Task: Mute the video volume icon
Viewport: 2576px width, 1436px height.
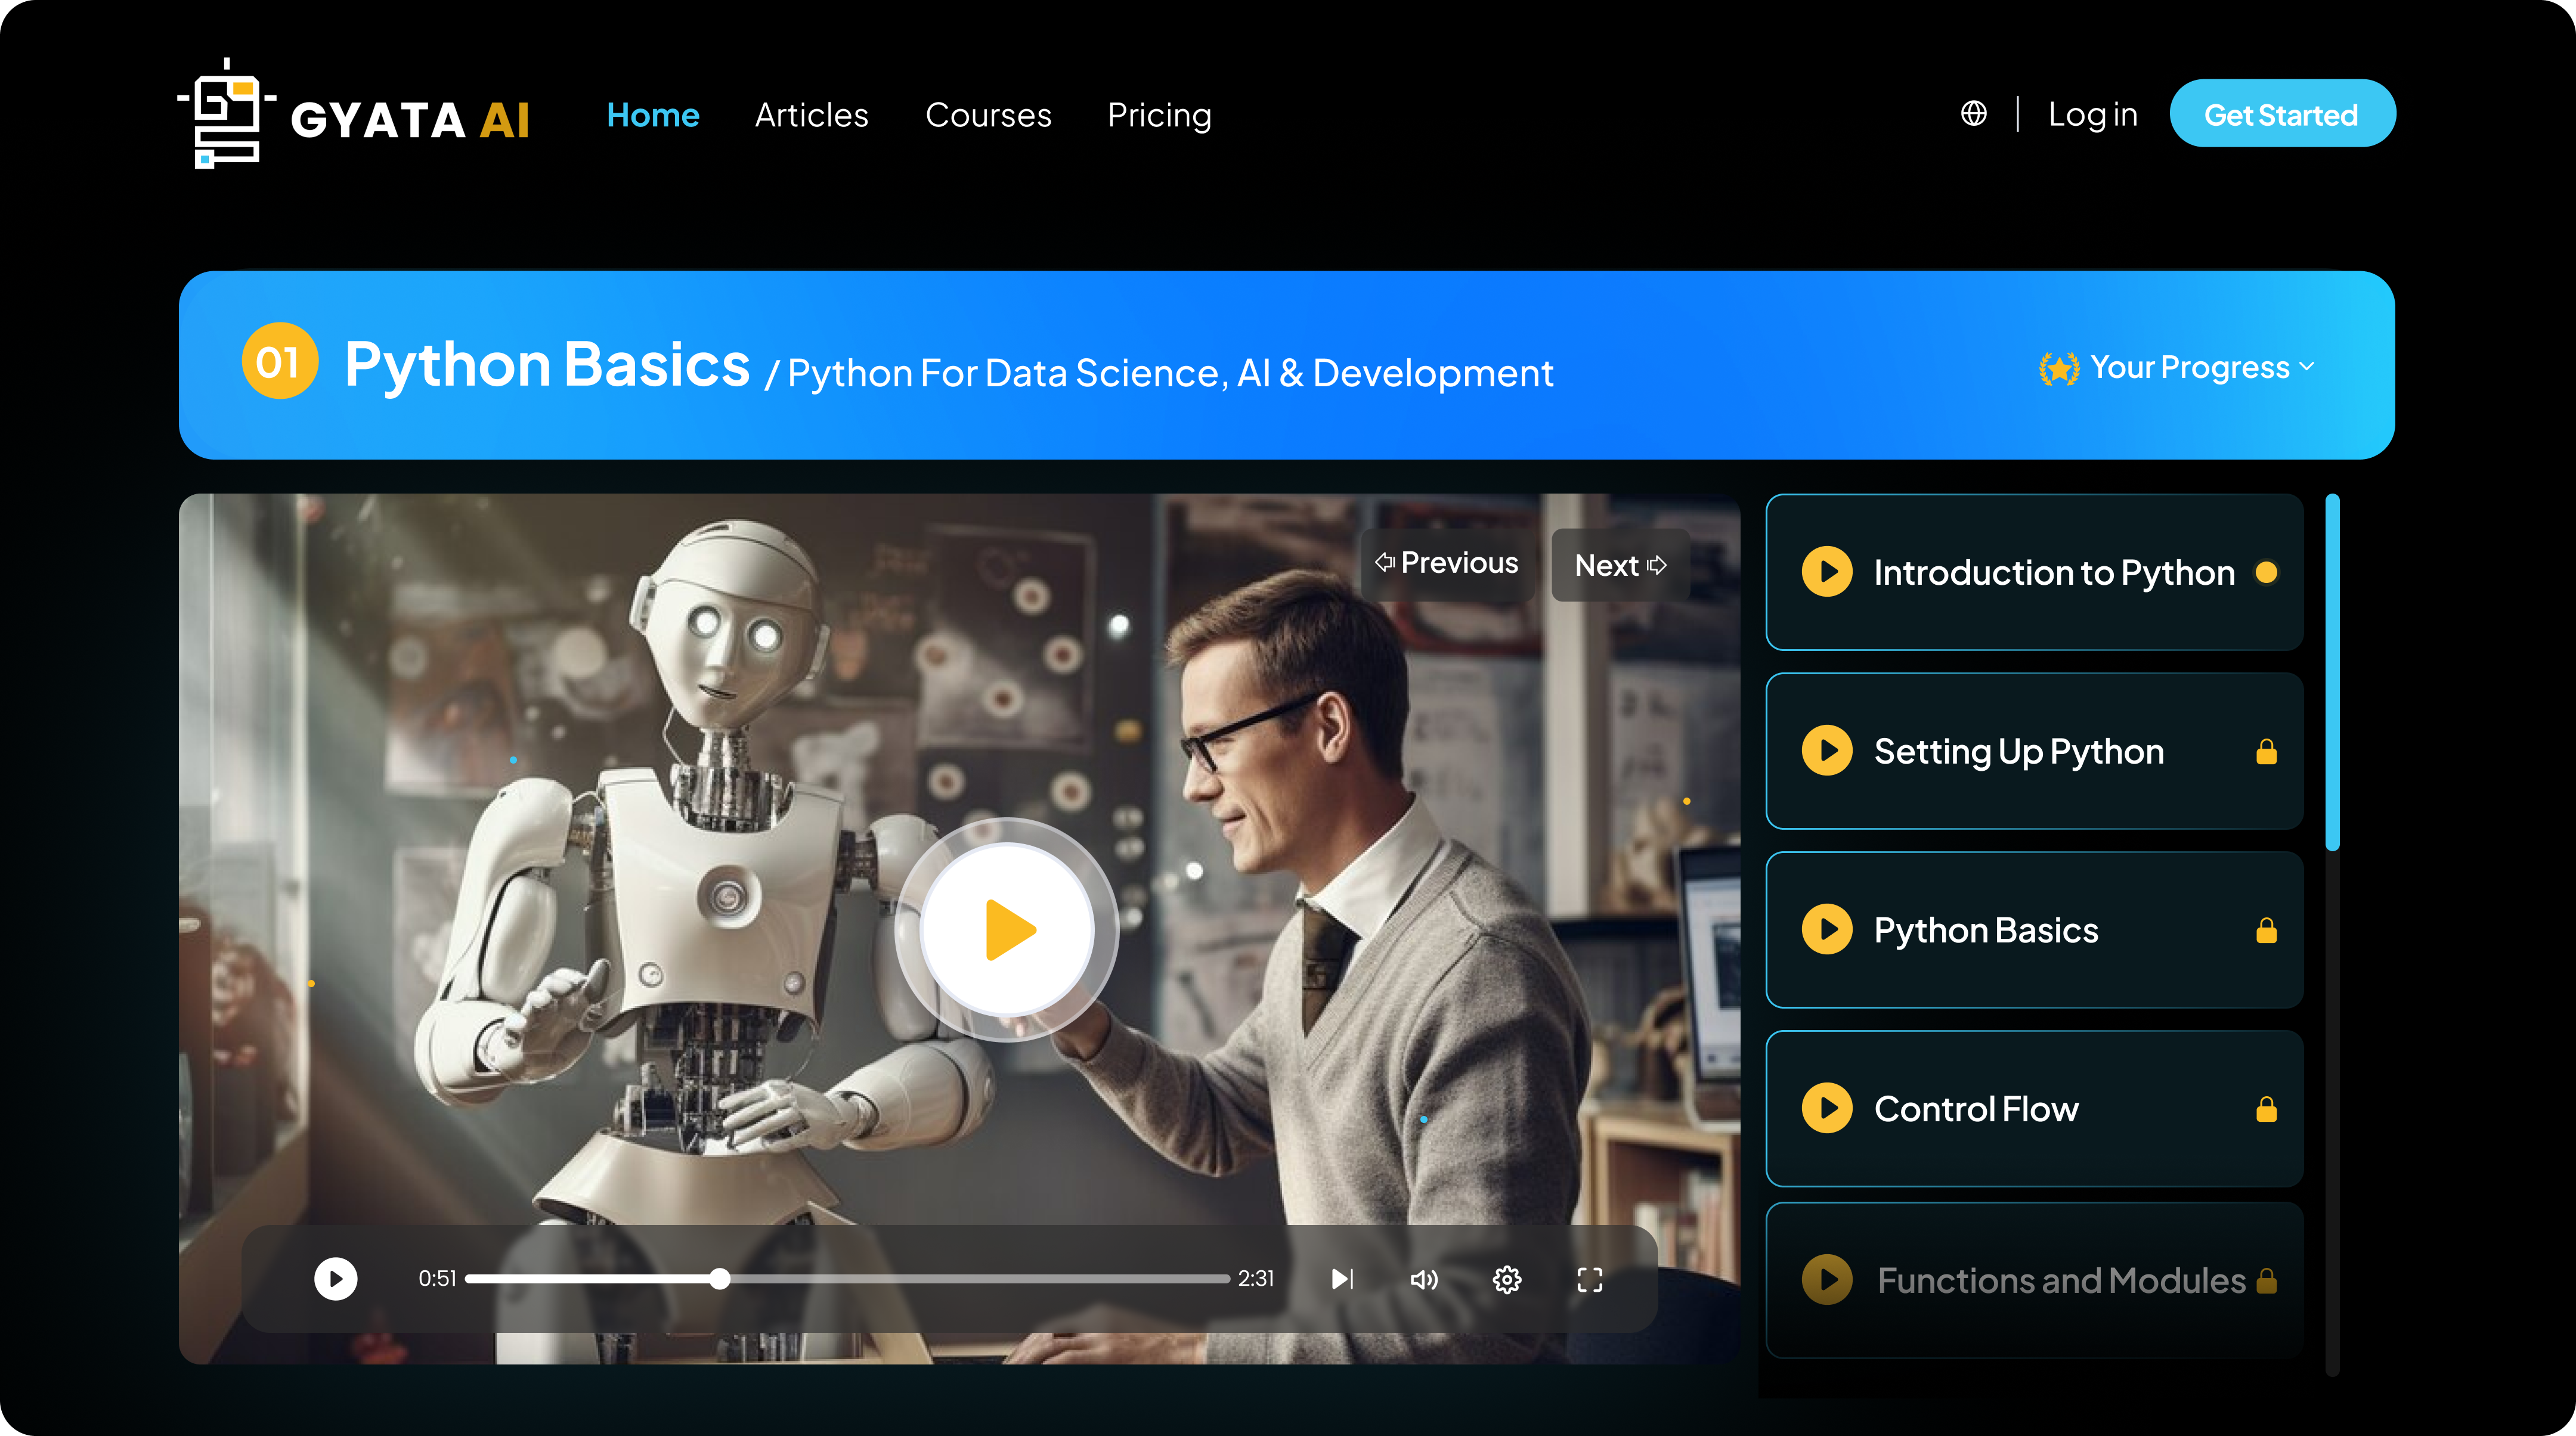Action: [x=1424, y=1279]
